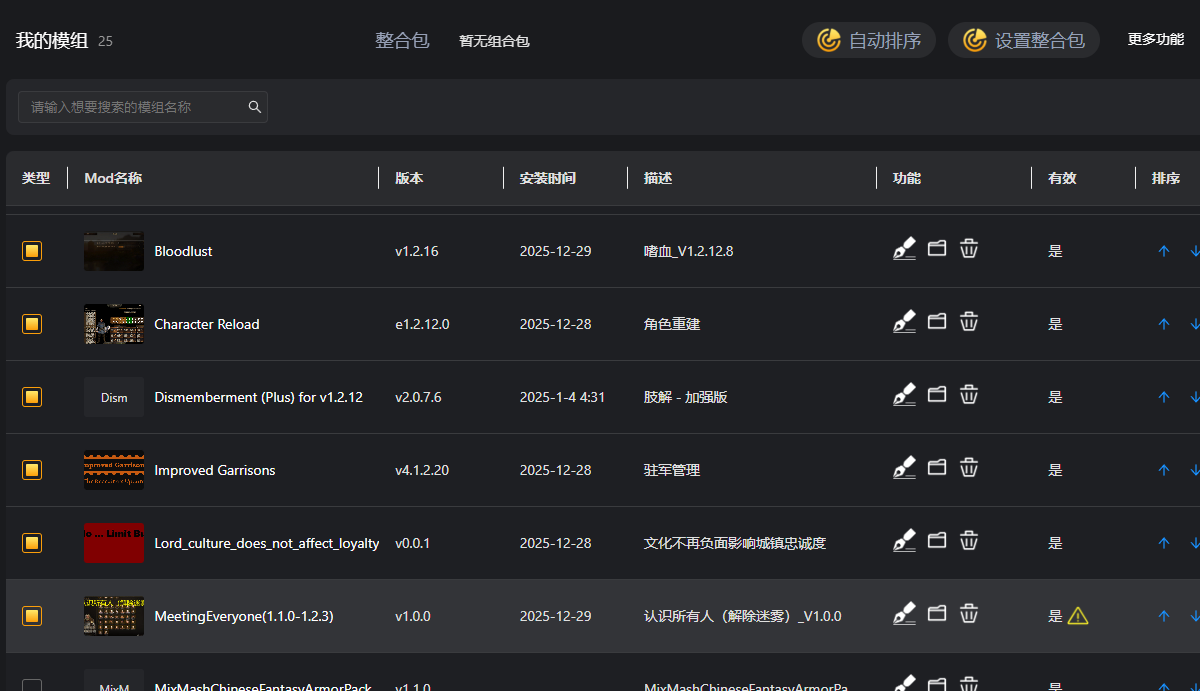Click the magnifier icon in the search bar

[x=255, y=106]
